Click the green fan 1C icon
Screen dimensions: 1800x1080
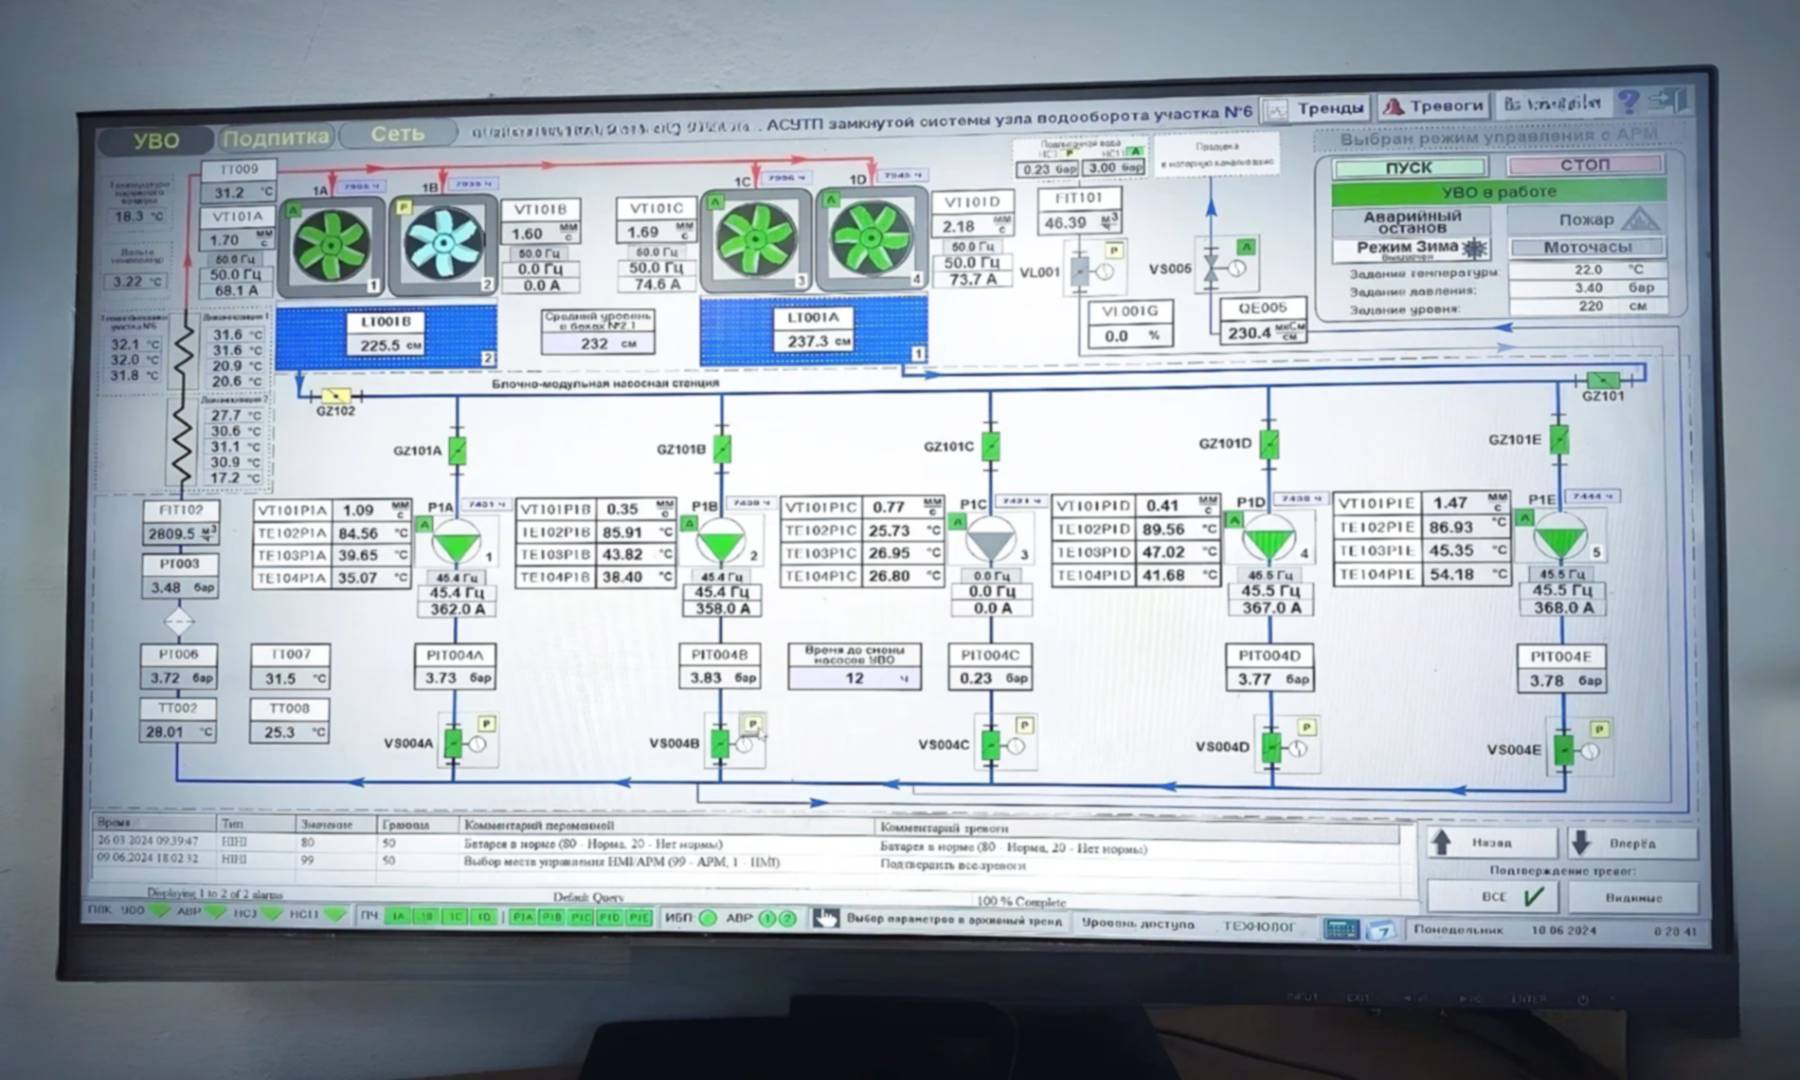point(756,240)
